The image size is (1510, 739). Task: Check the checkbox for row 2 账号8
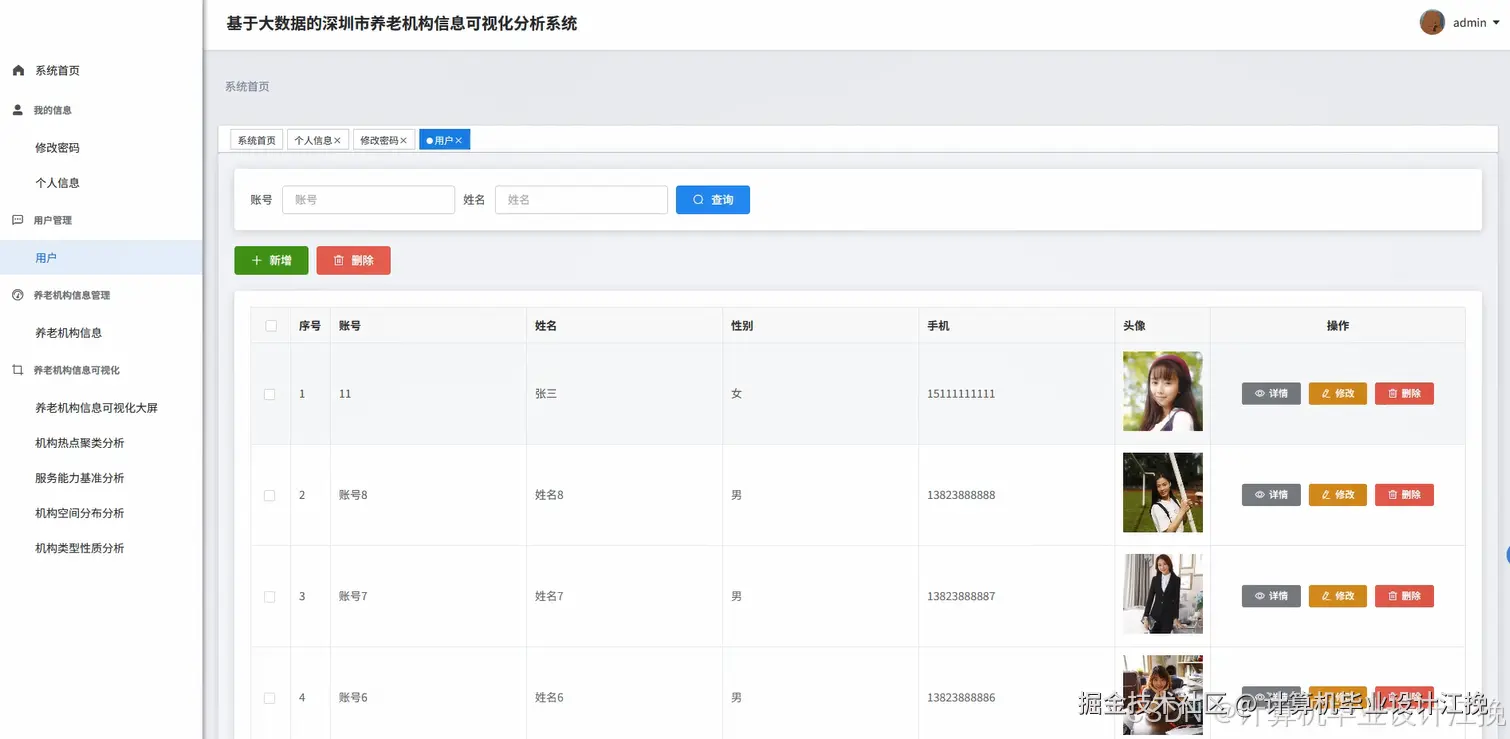(270, 495)
